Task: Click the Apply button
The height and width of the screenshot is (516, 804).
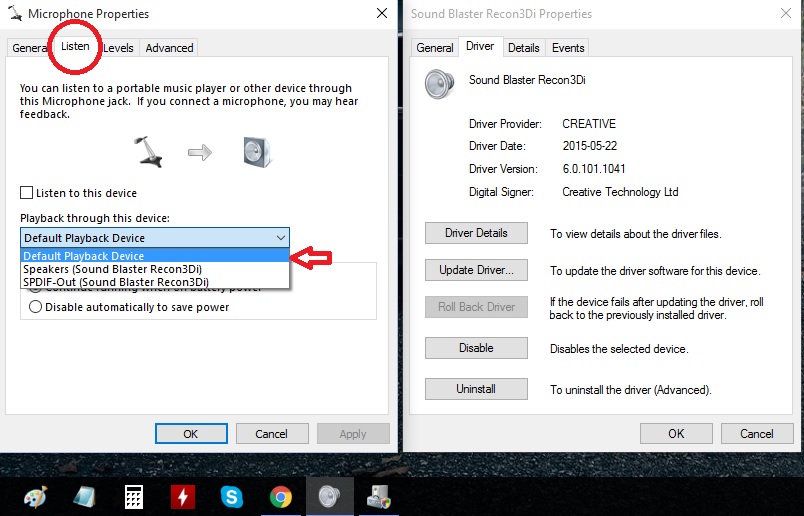Action: click(353, 433)
